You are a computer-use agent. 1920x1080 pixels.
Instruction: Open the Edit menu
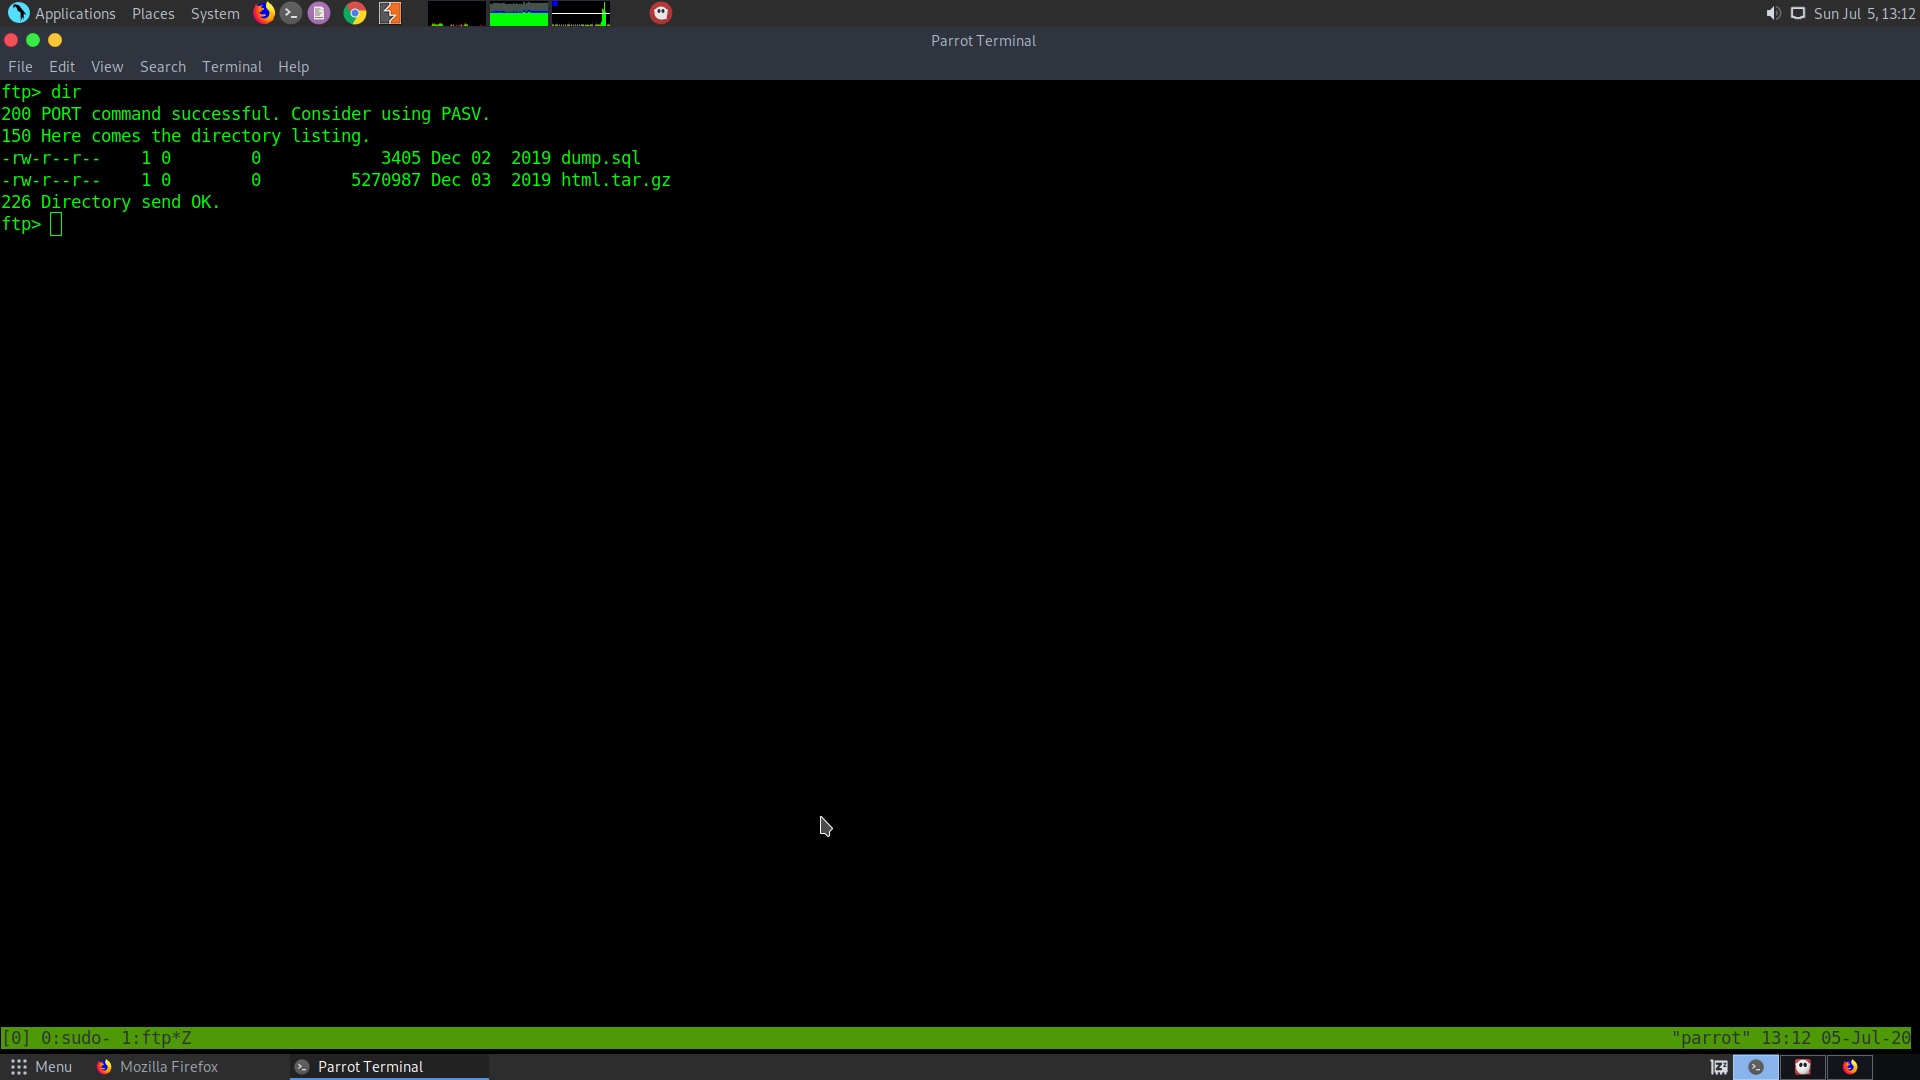pyautogui.click(x=62, y=67)
